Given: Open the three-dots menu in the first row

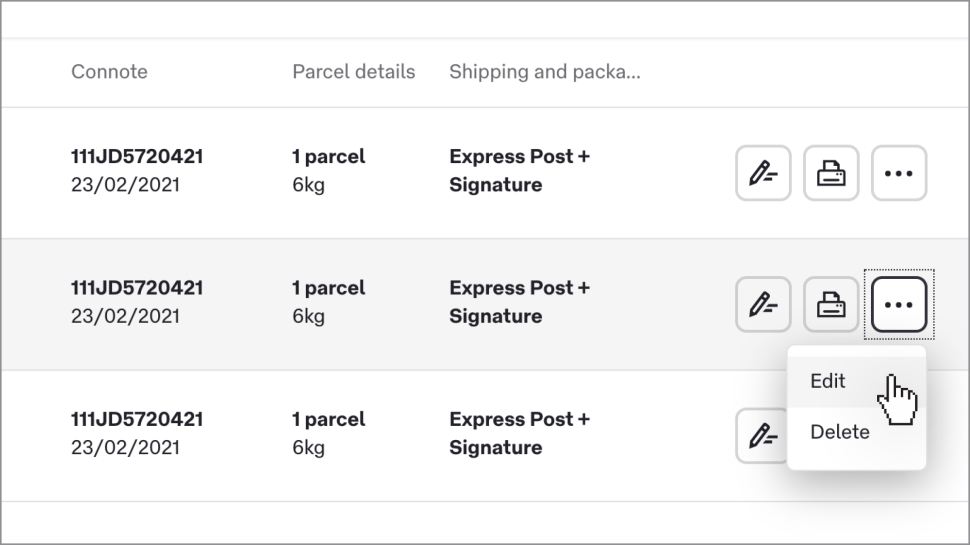Looking at the screenshot, I should pos(899,174).
